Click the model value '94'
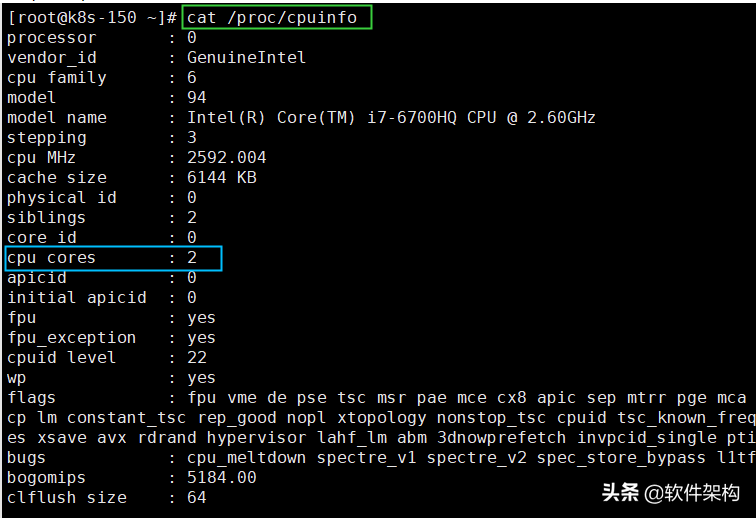The image size is (756, 518). click(x=197, y=98)
